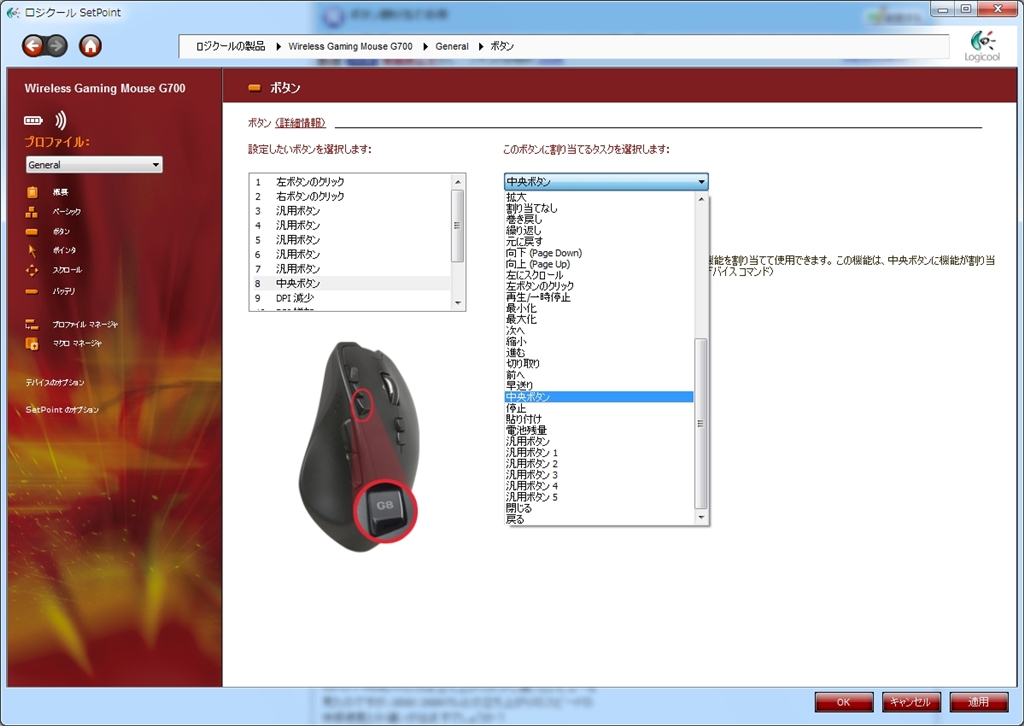Choose 停止 from the task list

[x=599, y=408]
